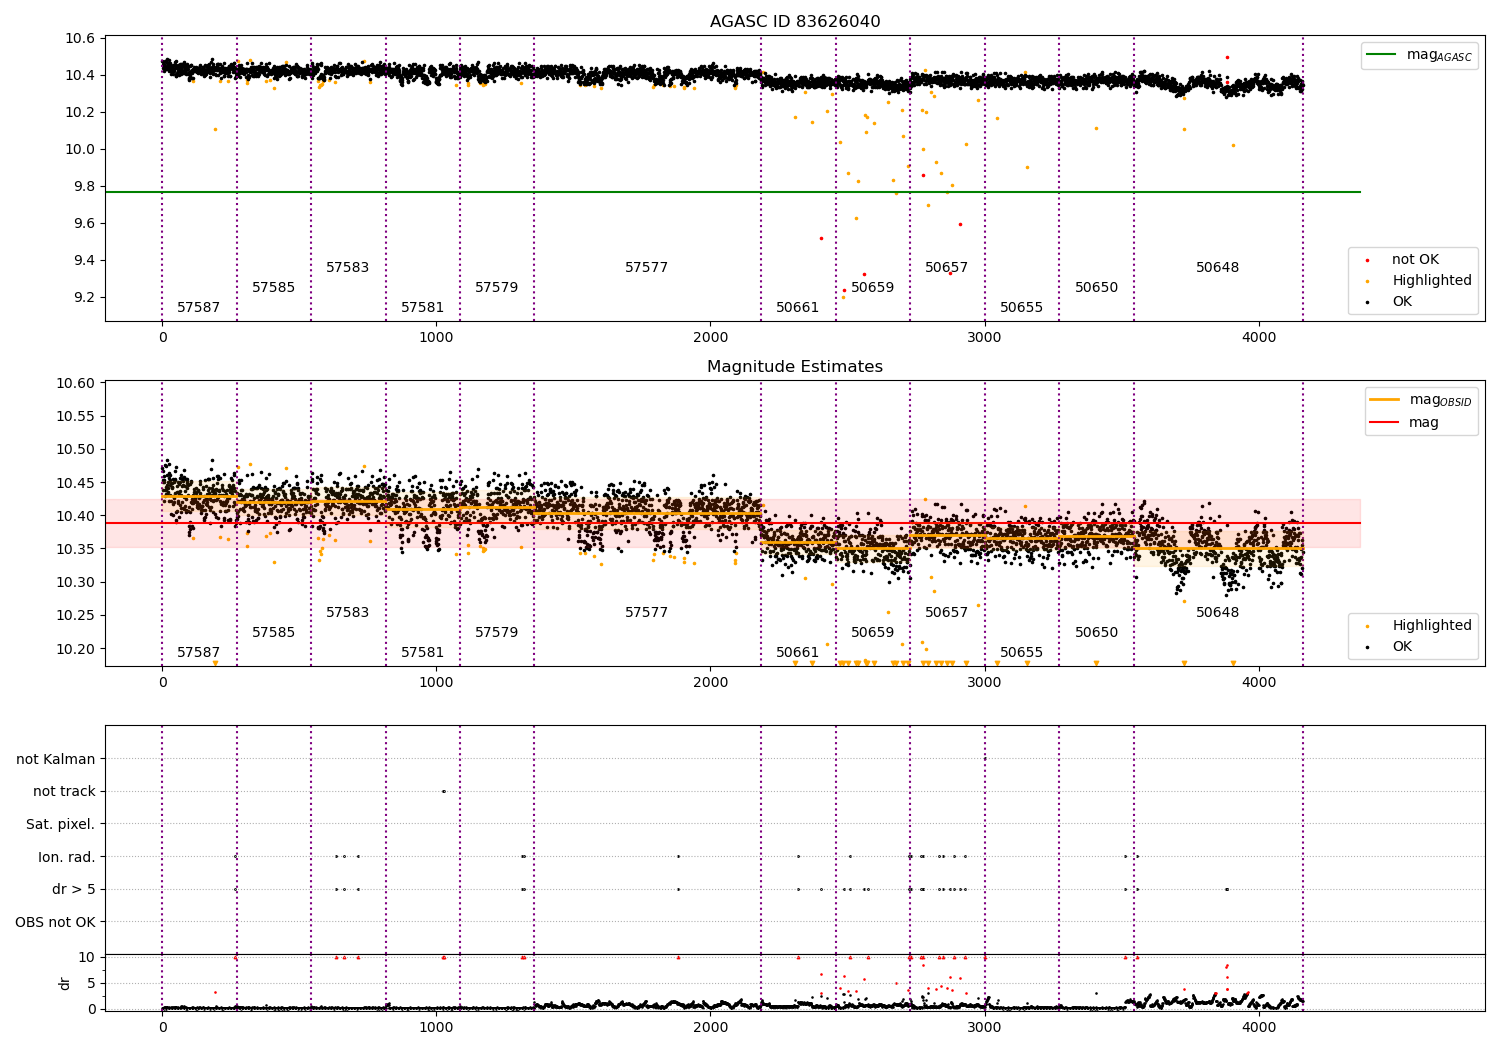Screen dimensions: 1500x1050
Task: Click the 10.20 tick on the middle y-axis
Action: [75, 649]
